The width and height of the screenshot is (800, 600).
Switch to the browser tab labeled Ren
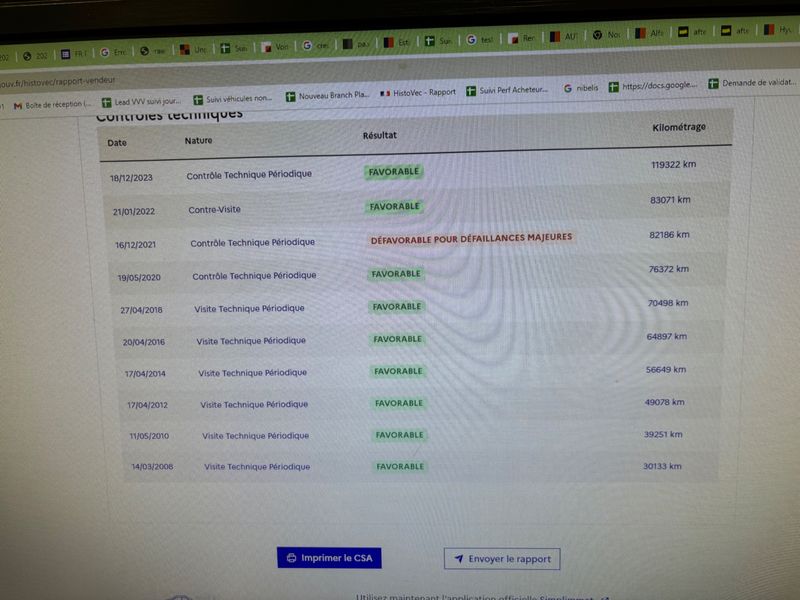tap(521, 38)
